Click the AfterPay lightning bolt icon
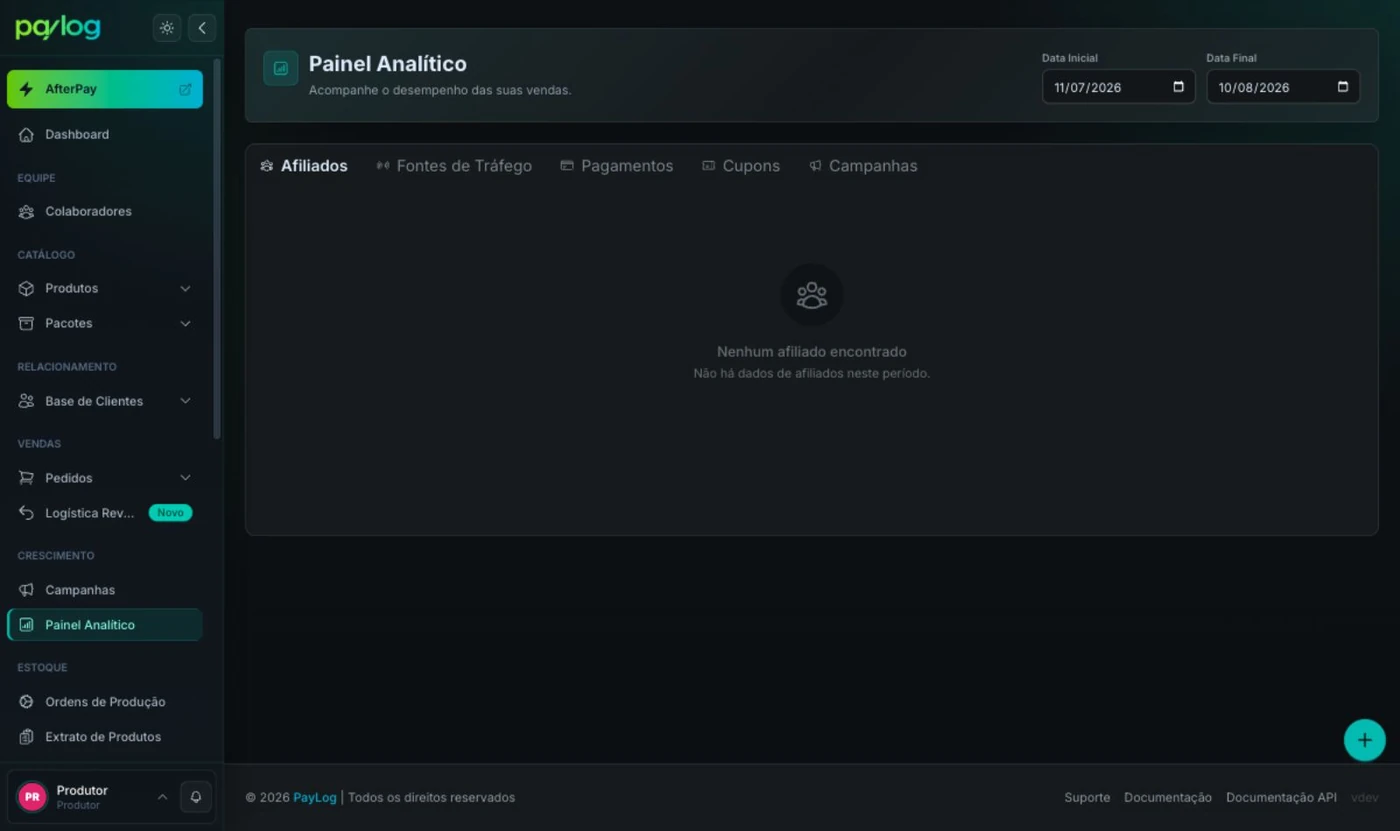 coord(26,89)
